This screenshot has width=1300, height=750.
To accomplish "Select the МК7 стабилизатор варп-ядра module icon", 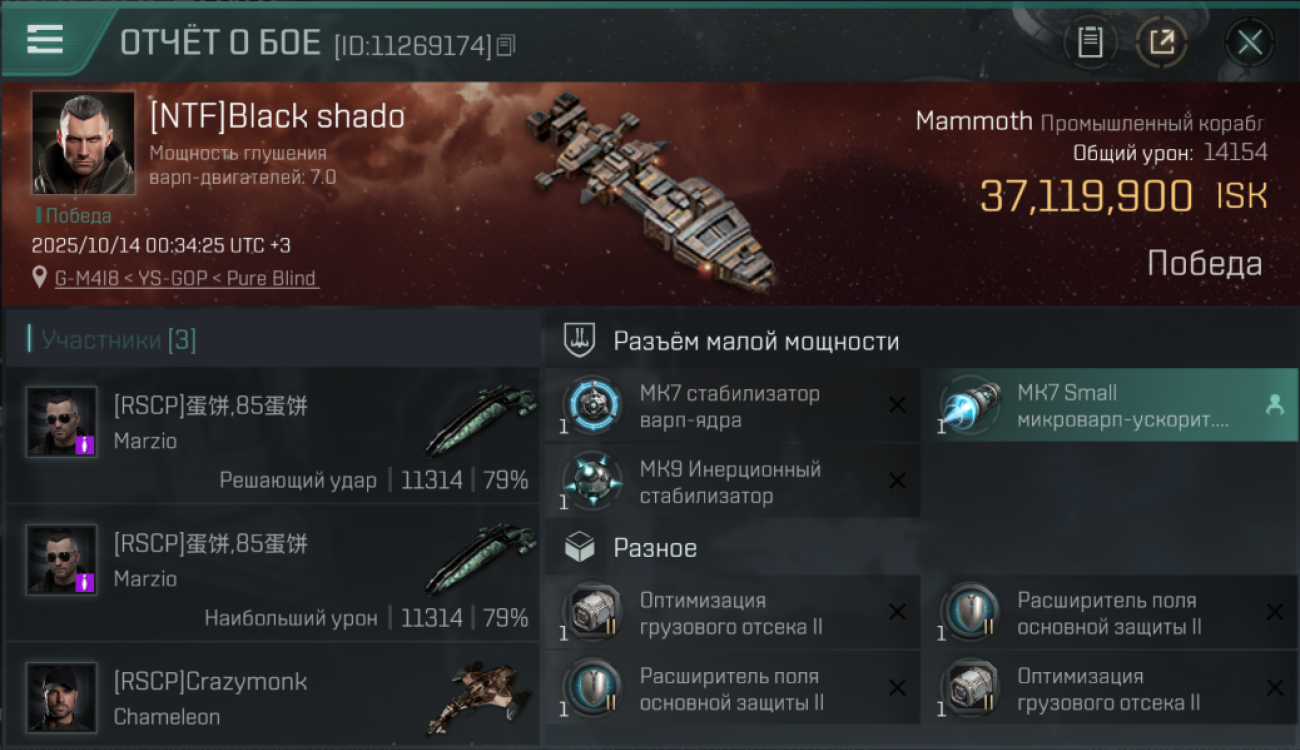I will (x=592, y=406).
